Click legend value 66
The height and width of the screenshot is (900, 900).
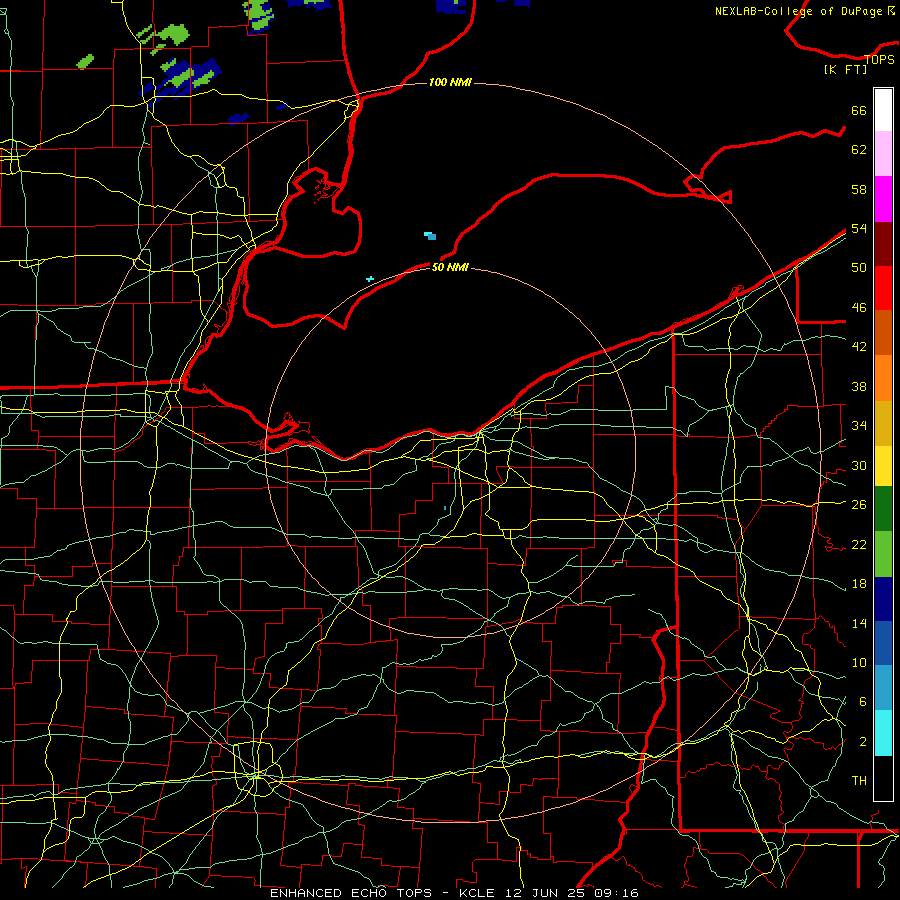859,110
